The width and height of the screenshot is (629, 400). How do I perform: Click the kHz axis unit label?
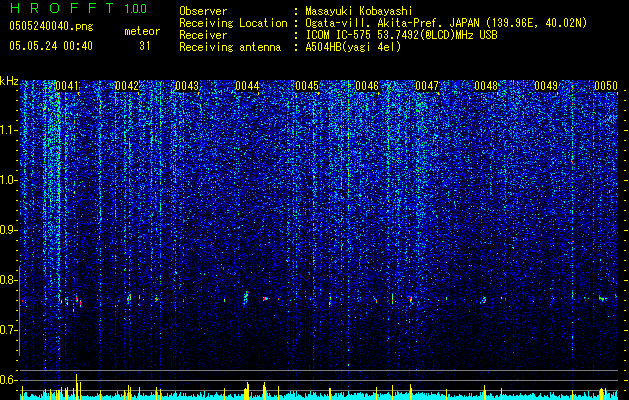point(9,81)
